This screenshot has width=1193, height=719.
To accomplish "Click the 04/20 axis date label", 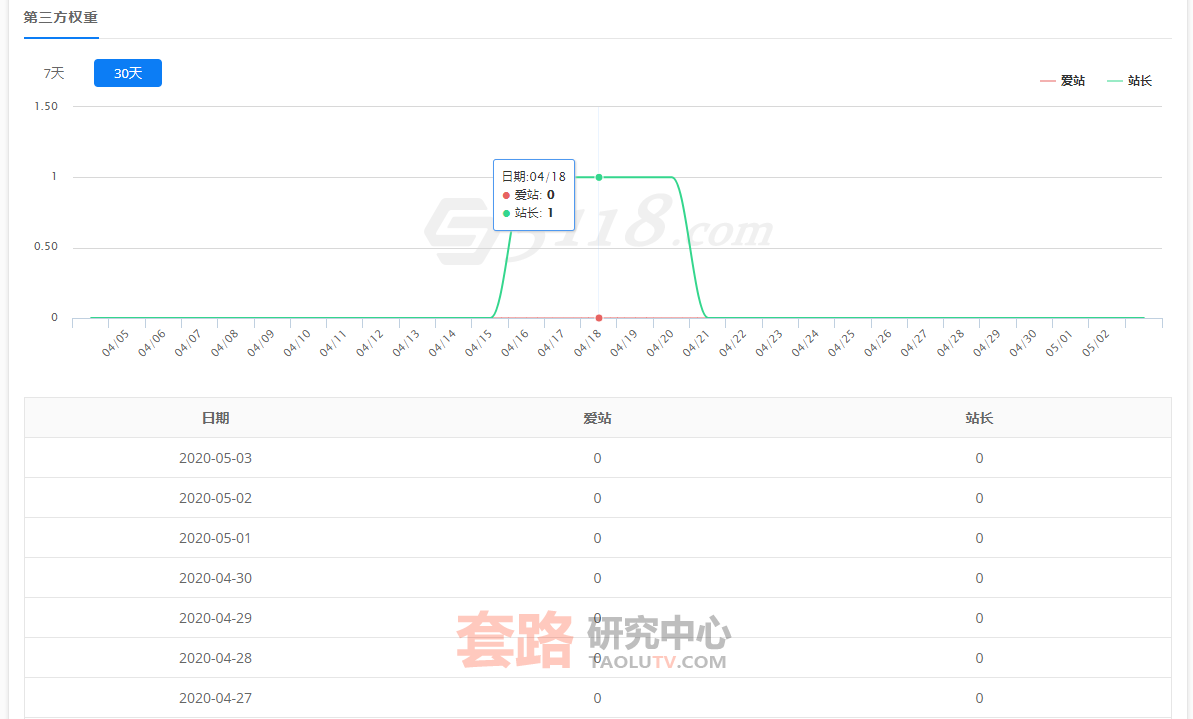I will (x=660, y=344).
